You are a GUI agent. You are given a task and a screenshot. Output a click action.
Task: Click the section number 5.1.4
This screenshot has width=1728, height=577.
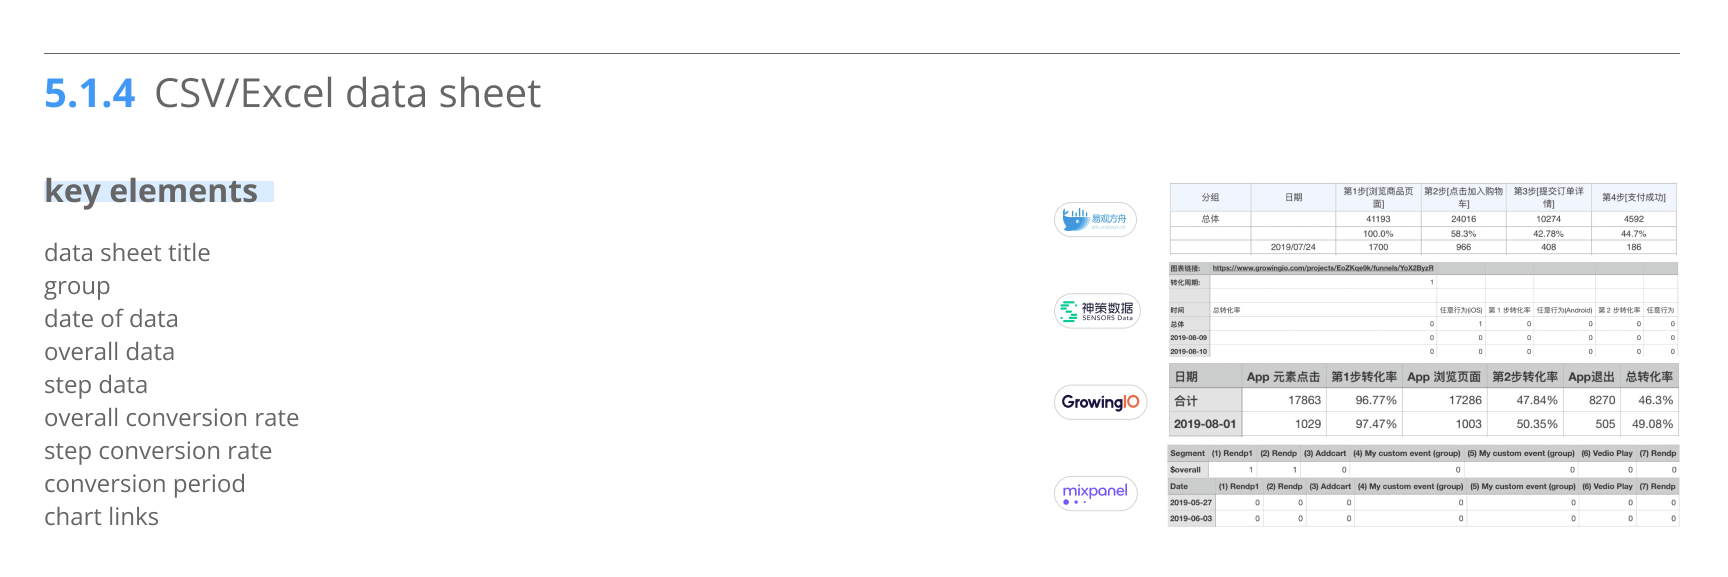click(89, 94)
